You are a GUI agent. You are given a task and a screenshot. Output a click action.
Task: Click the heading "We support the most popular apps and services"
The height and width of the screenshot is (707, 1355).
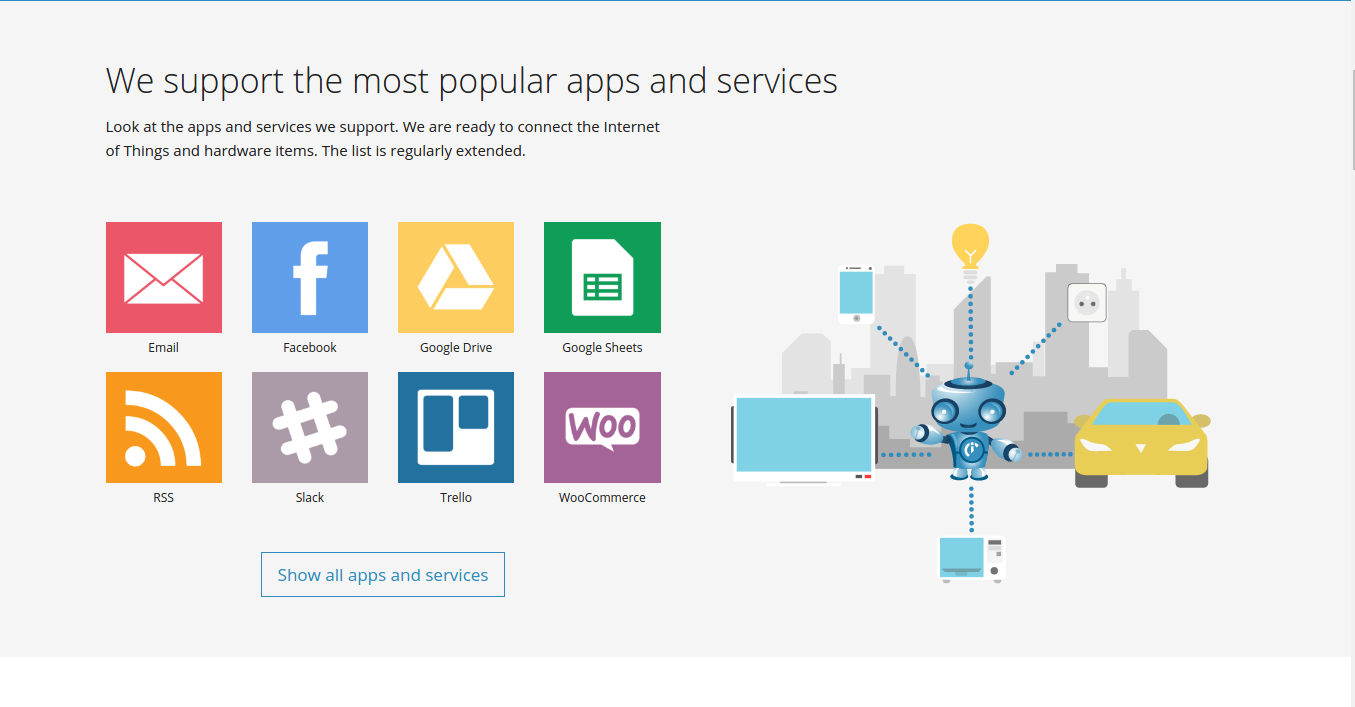coord(472,80)
